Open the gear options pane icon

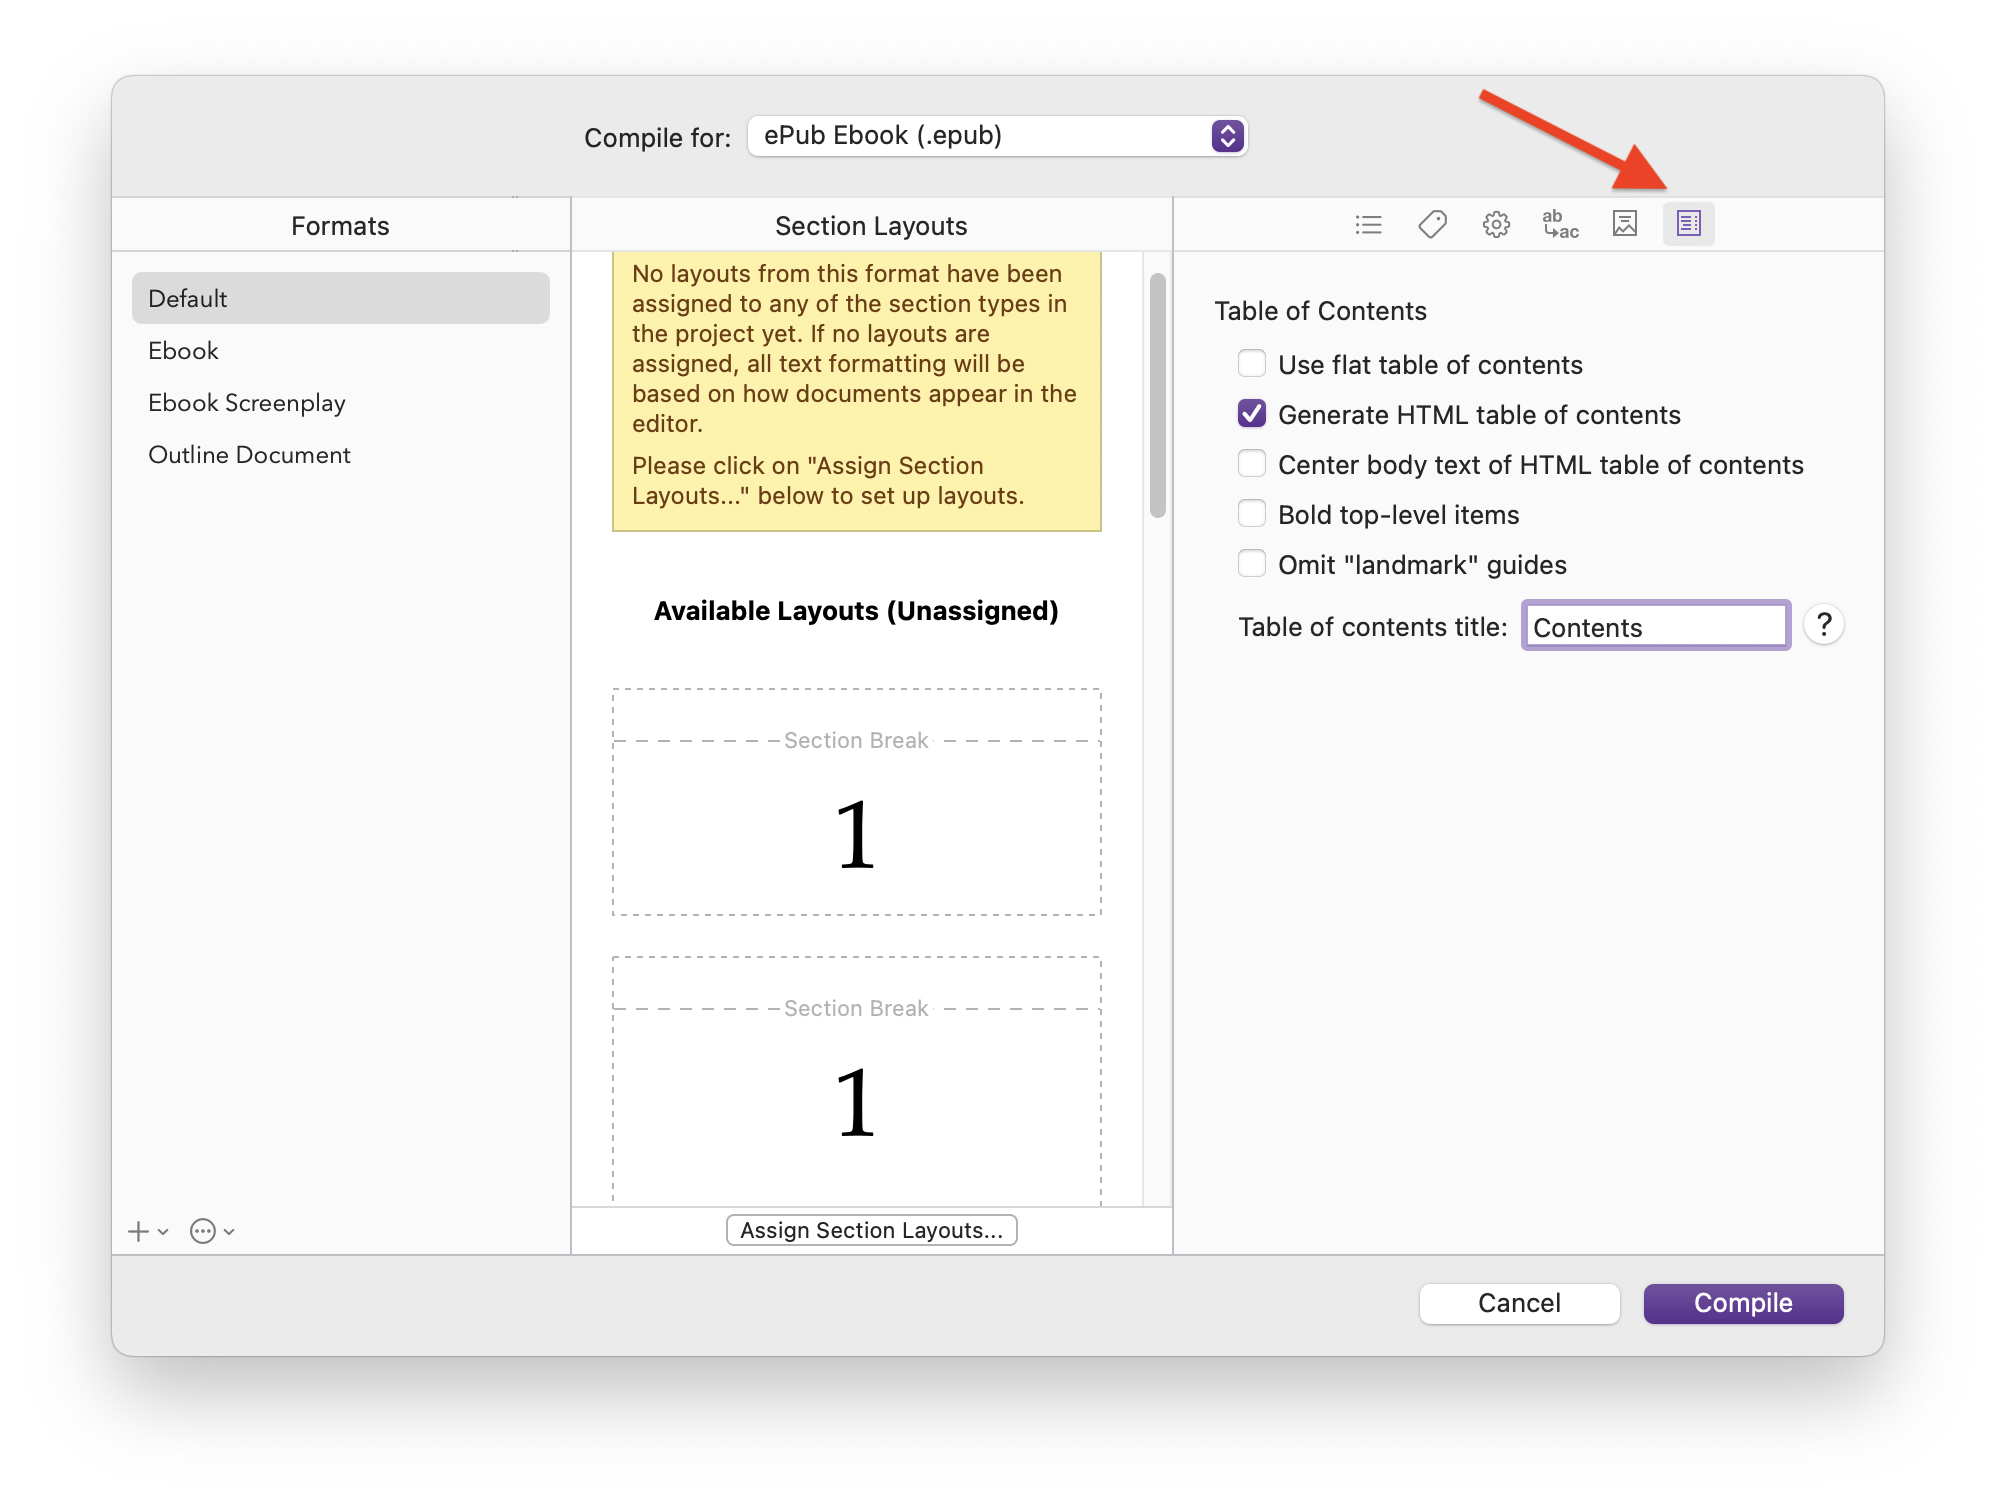(x=1496, y=225)
